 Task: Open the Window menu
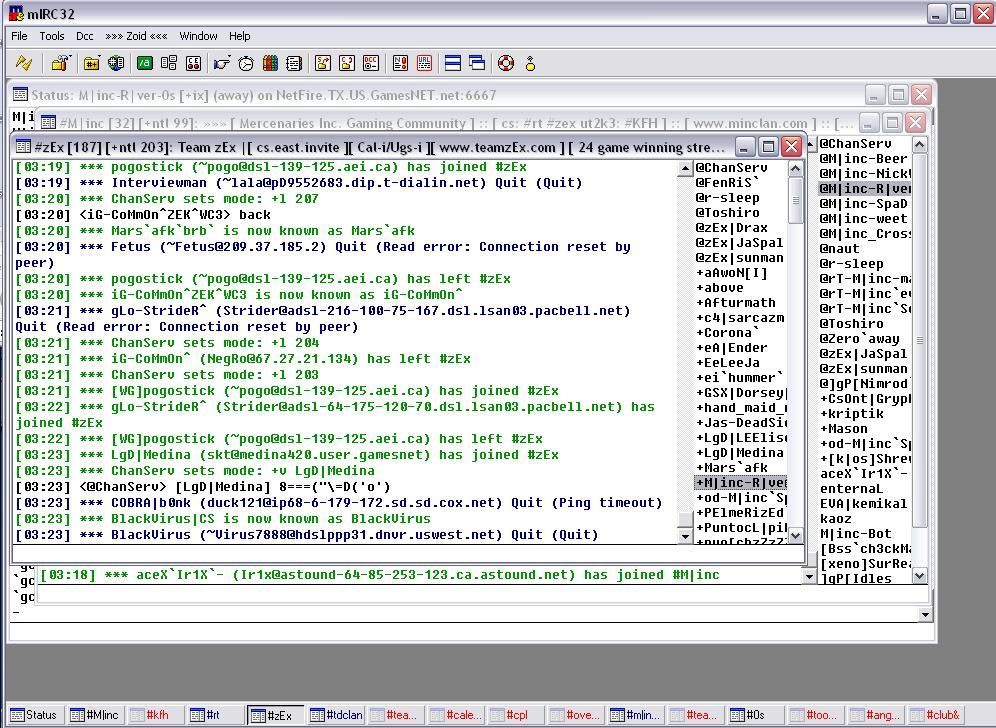tap(198, 36)
